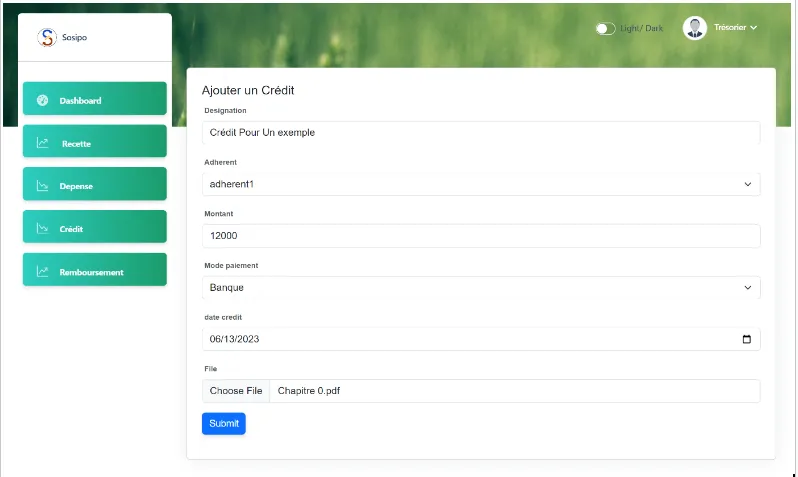
Task: Click the Crédit chart icon
Action: click(43, 229)
